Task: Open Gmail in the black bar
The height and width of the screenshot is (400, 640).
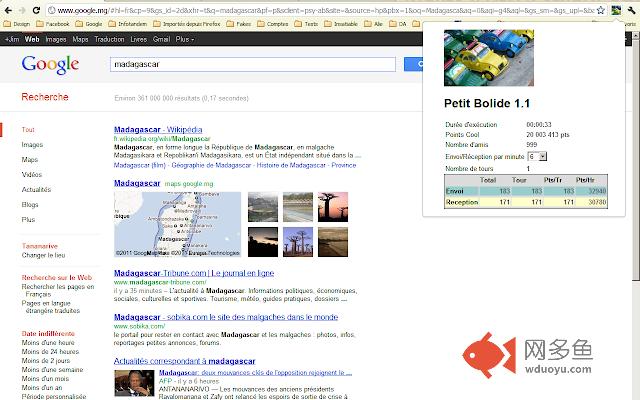Action: [161, 39]
